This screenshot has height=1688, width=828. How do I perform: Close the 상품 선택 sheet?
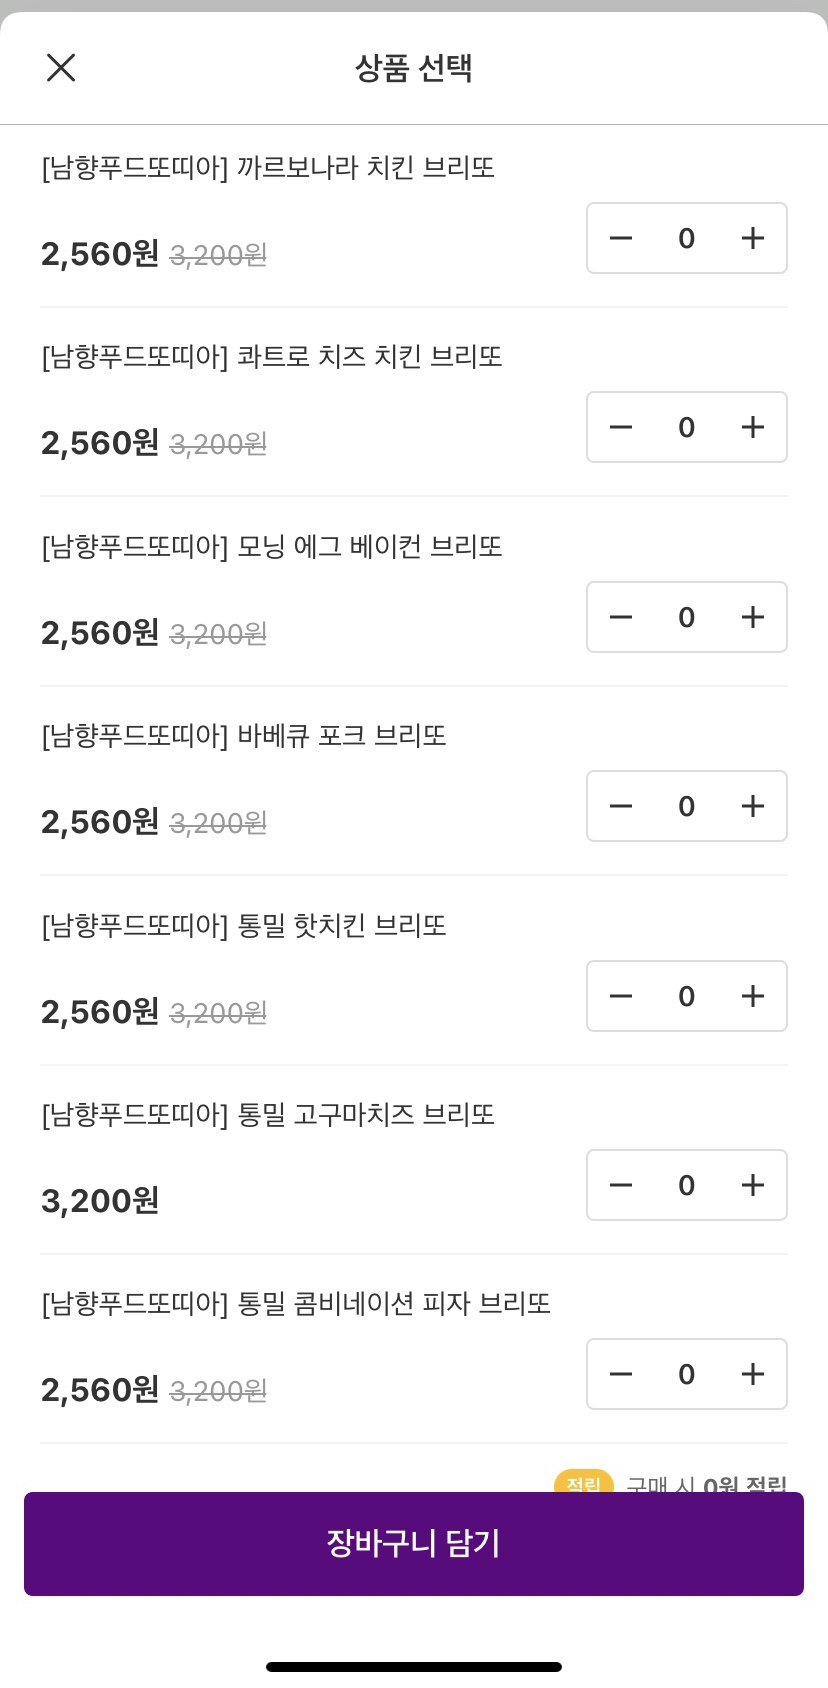tap(61, 68)
